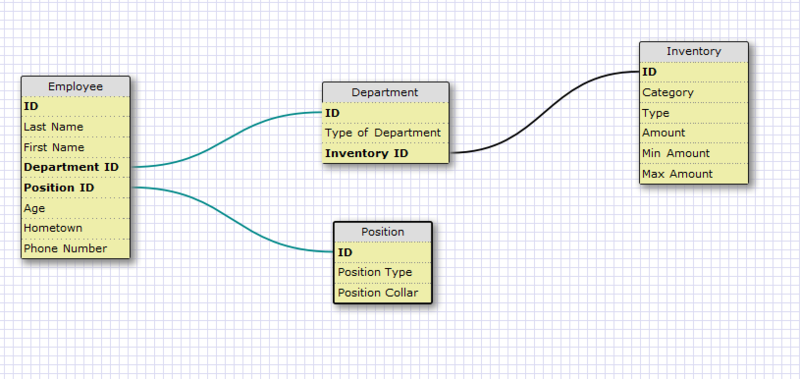The width and height of the screenshot is (800, 379).
Task: Select the Age field in Employee
Action: click(76, 208)
